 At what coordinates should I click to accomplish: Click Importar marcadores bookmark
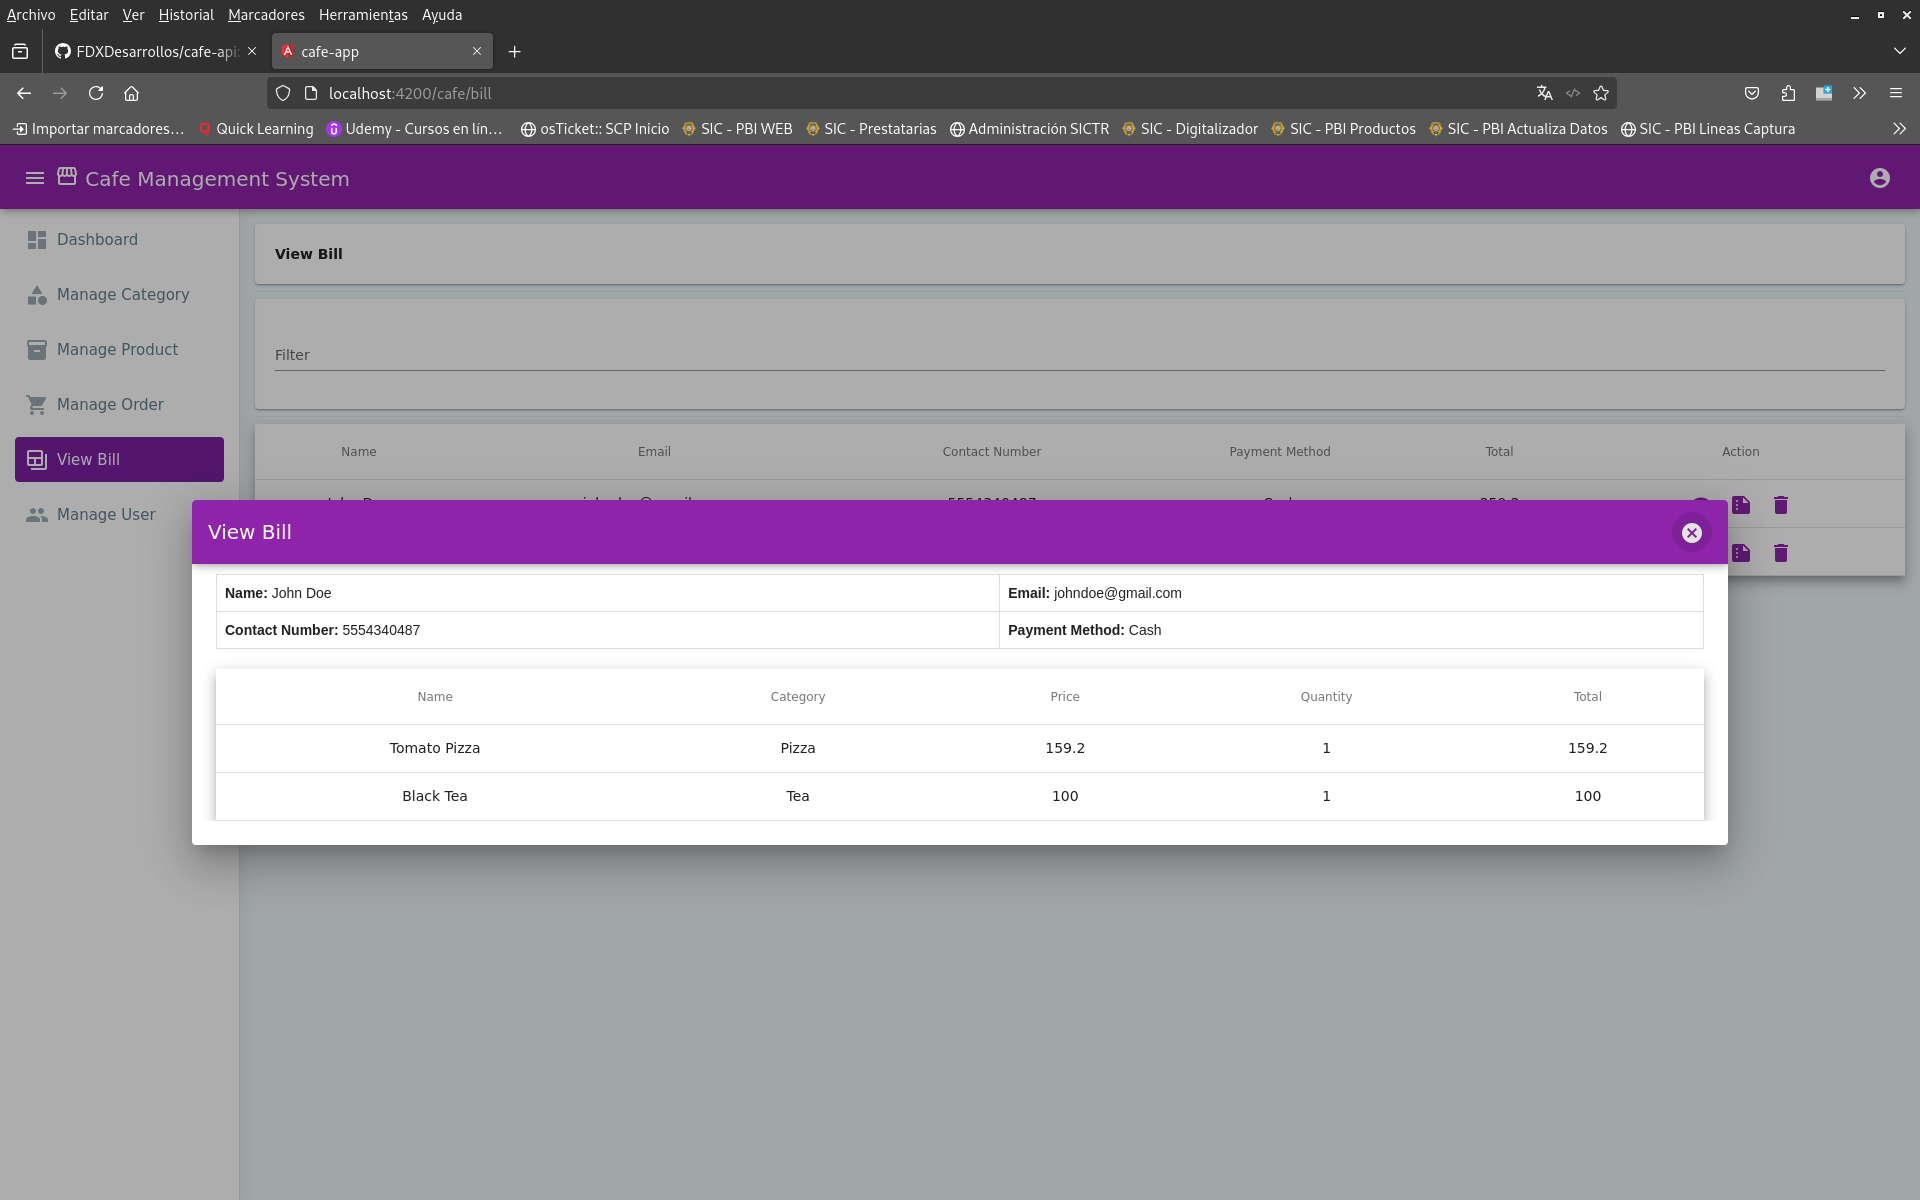[x=98, y=129]
